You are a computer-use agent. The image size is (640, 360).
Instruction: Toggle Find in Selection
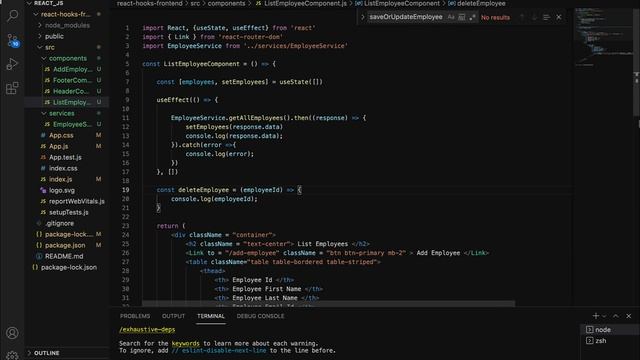pyautogui.click(x=546, y=17)
